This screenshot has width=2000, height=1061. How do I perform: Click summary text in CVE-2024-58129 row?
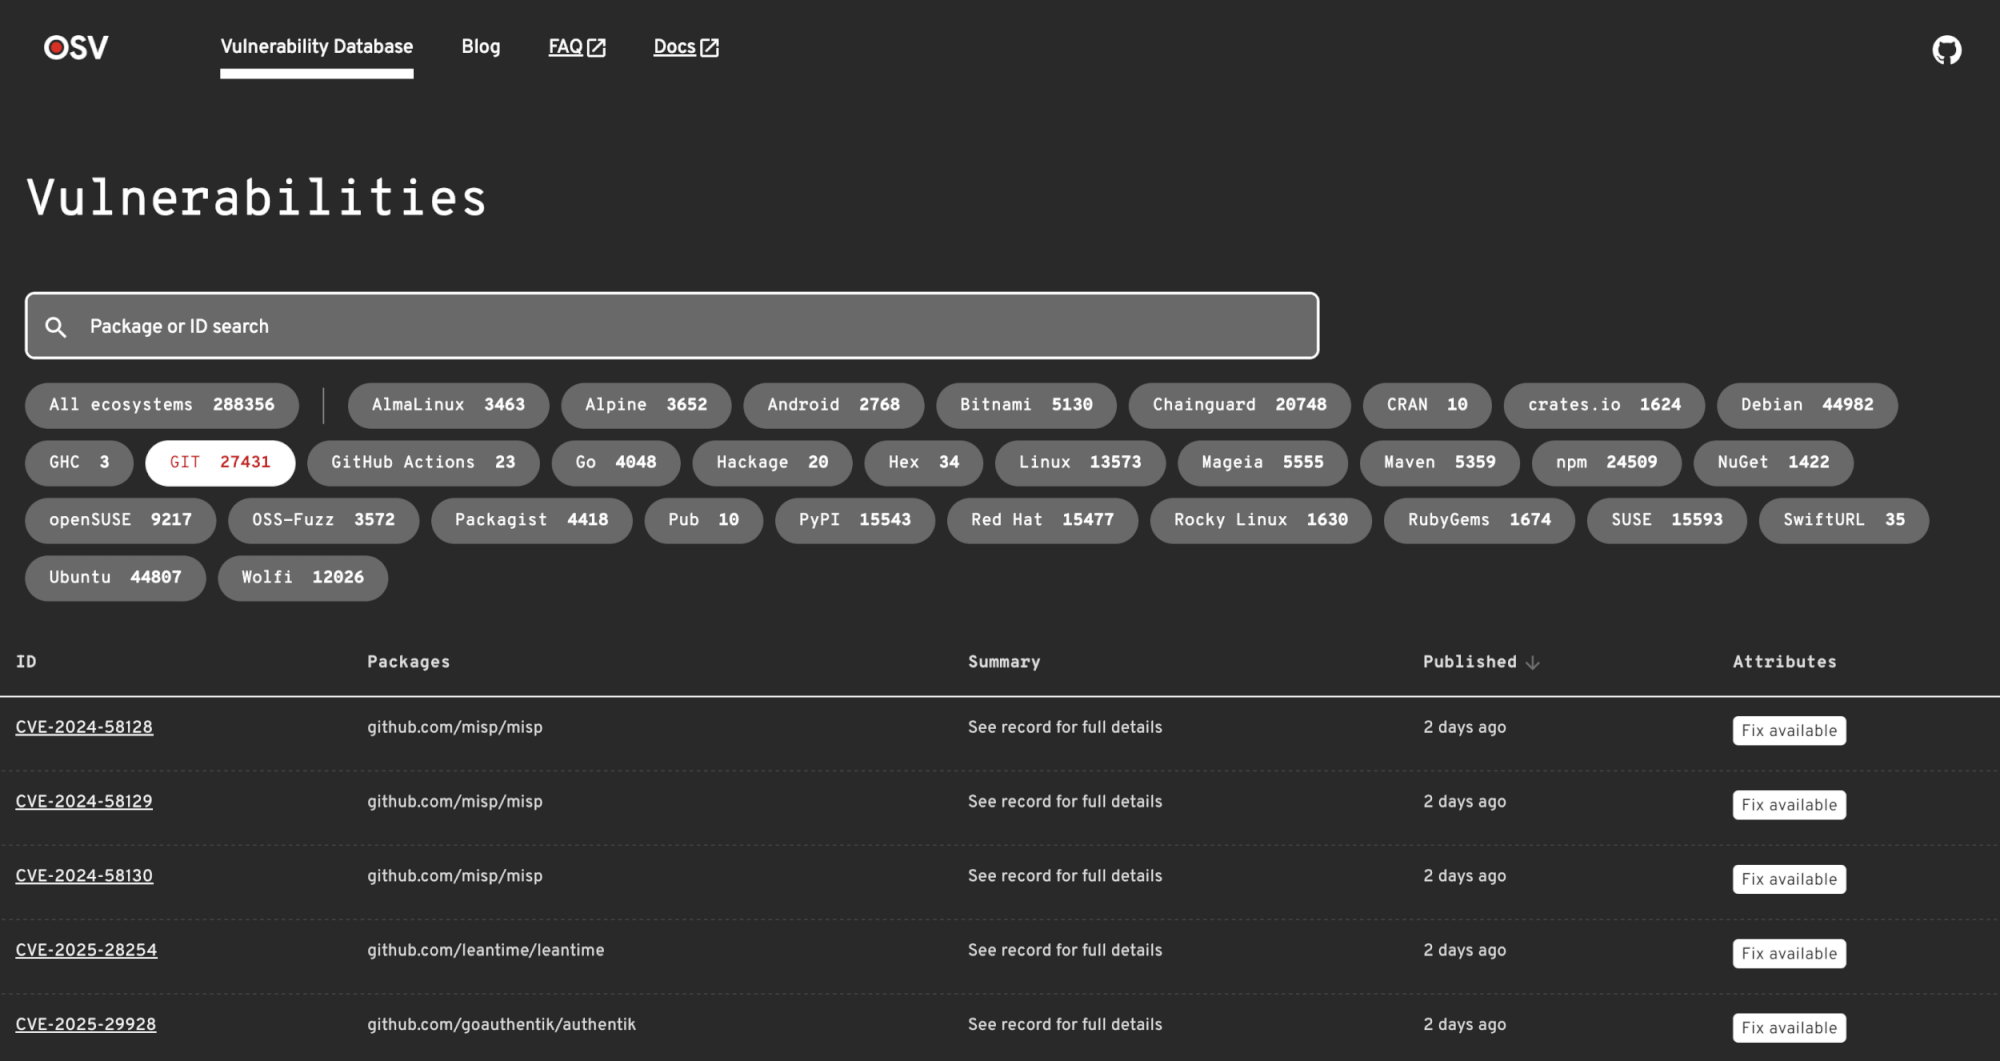coord(1065,802)
